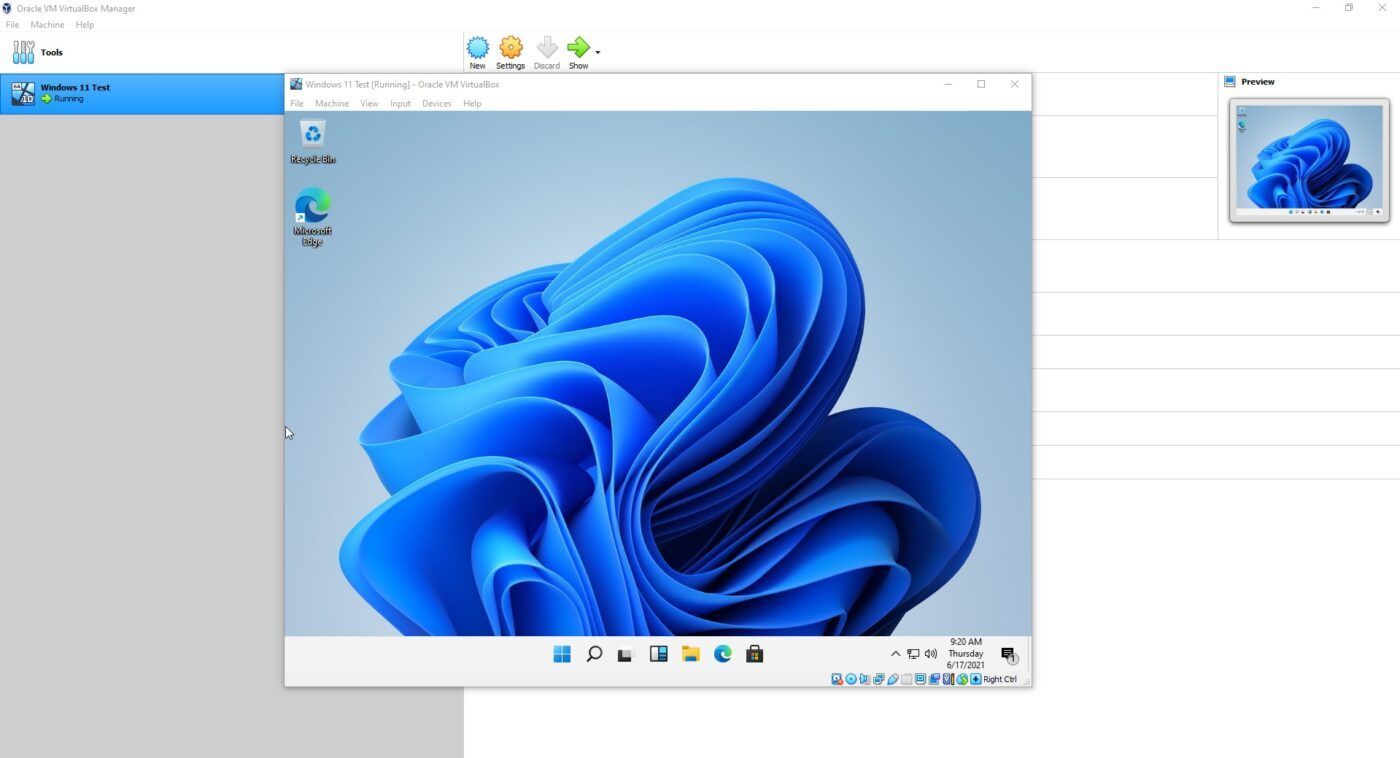Click the Right Ctrl host key label
This screenshot has width=1400, height=758.
pyautogui.click(x=1000, y=679)
